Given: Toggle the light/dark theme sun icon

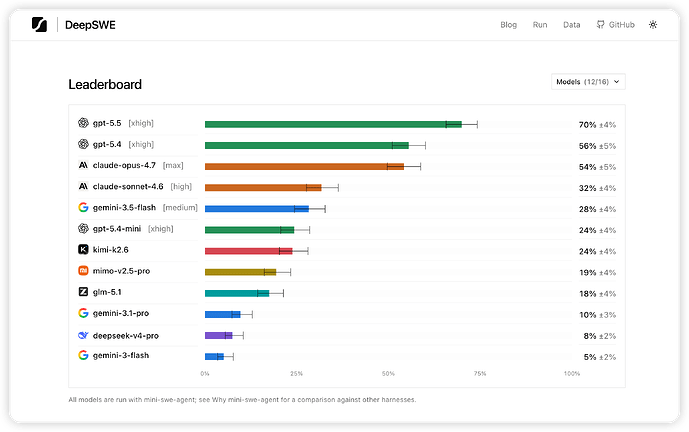Looking at the screenshot, I should 653,25.
